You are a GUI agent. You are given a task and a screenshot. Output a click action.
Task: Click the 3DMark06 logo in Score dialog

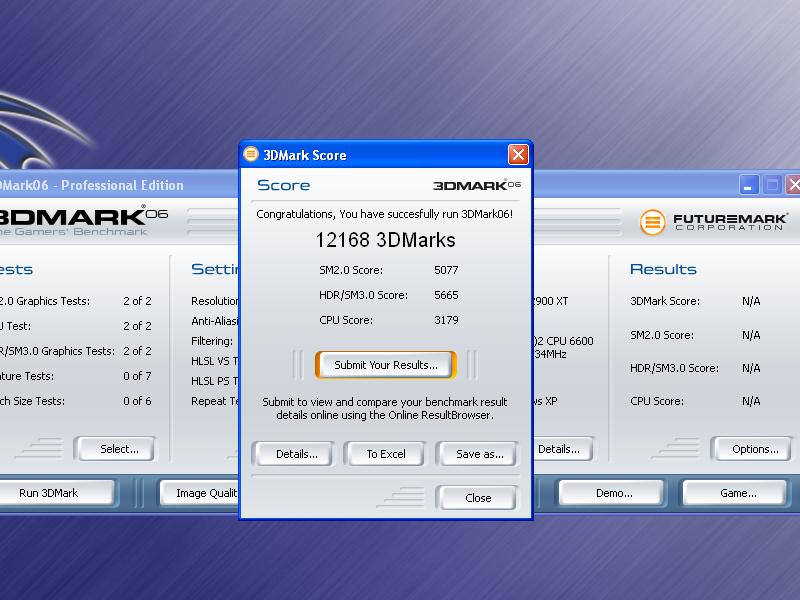[477, 185]
